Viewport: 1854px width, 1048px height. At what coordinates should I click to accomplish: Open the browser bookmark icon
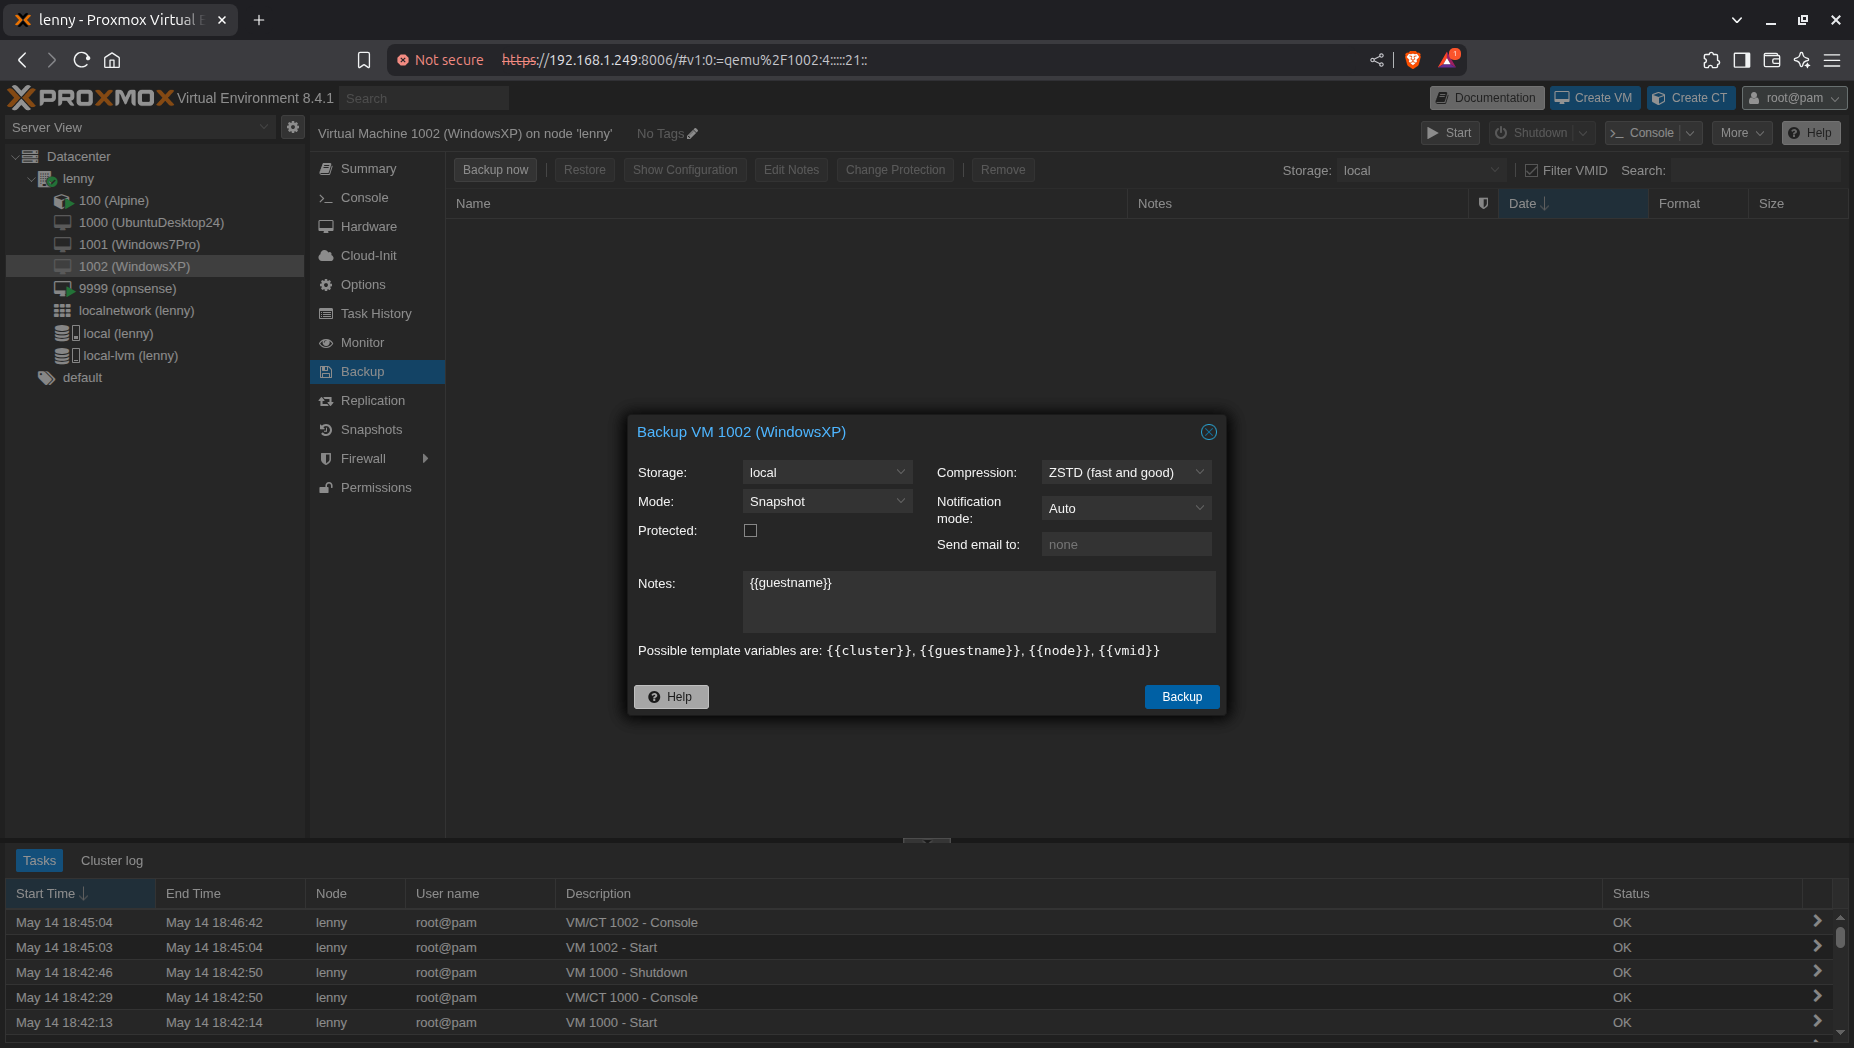(x=364, y=60)
